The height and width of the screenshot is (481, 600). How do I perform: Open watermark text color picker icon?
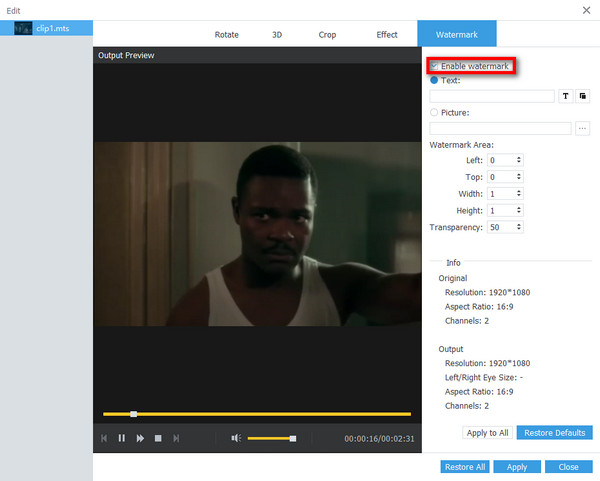[x=583, y=96]
